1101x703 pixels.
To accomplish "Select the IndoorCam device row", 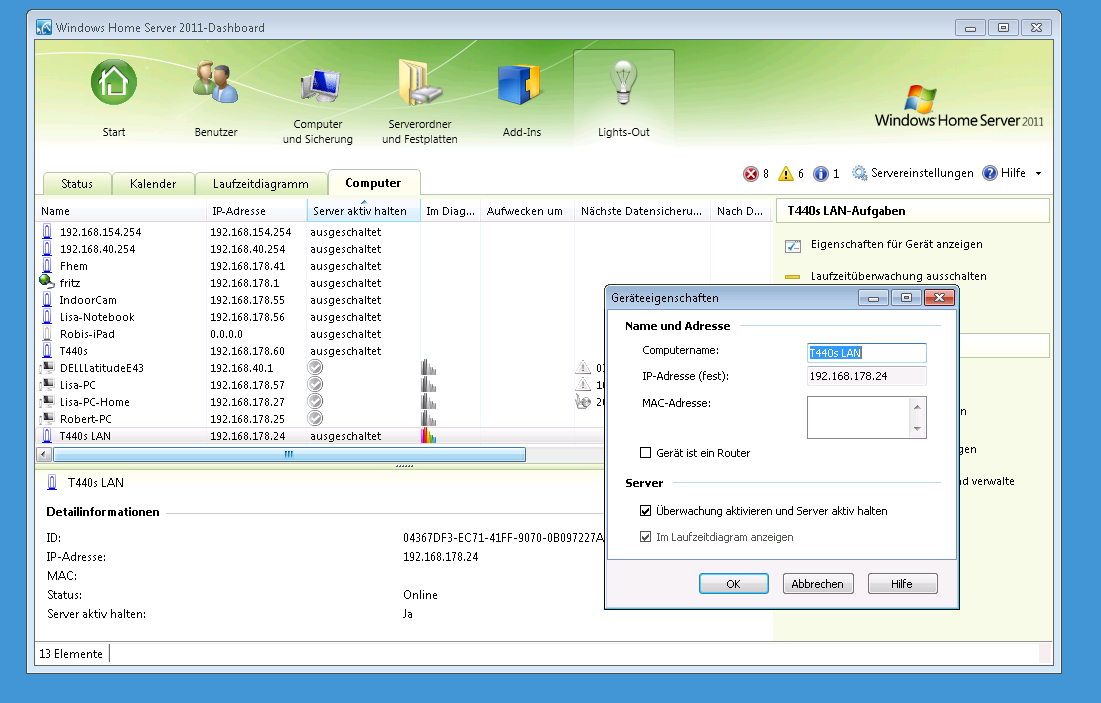I will (319, 300).
